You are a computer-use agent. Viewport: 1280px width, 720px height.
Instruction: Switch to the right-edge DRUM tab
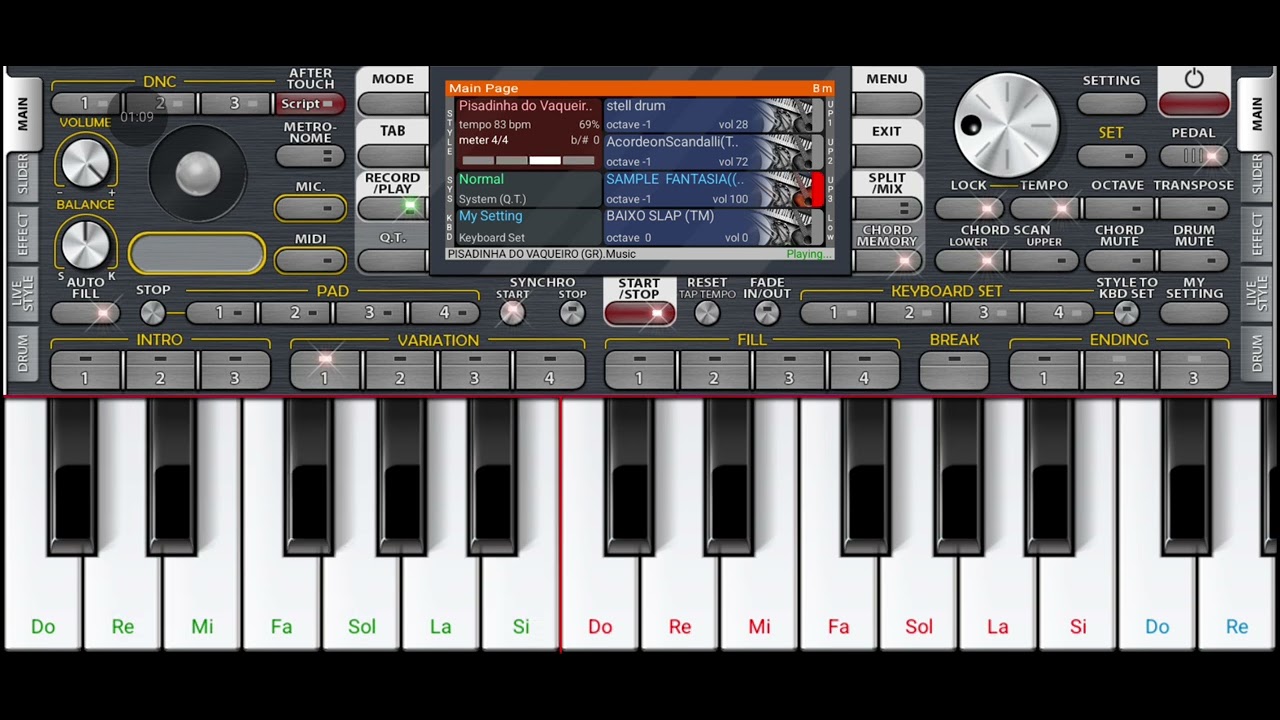click(x=1257, y=353)
